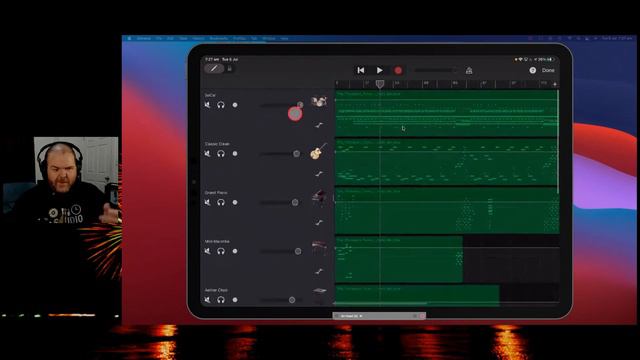The image size is (640, 360).
Task: Open the device dropdown in recording bar
Action: (x=351, y=316)
